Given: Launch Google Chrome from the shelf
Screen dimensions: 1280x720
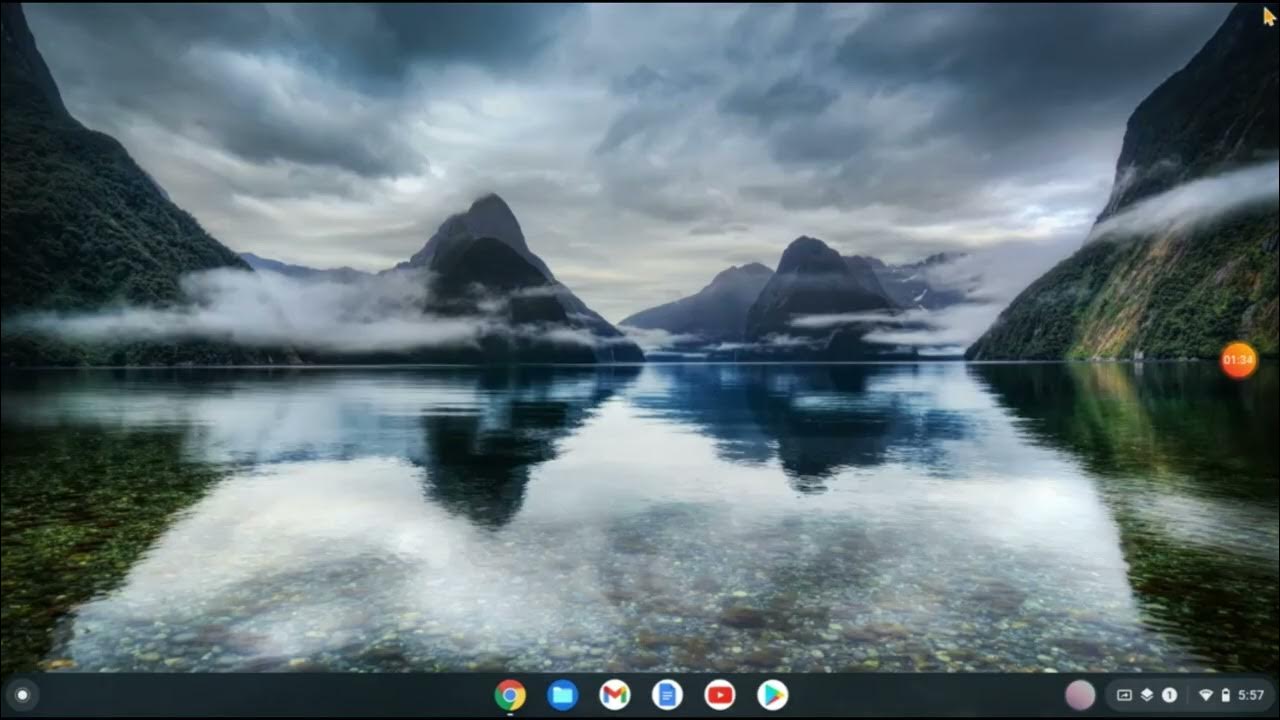Looking at the screenshot, I should point(510,695).
